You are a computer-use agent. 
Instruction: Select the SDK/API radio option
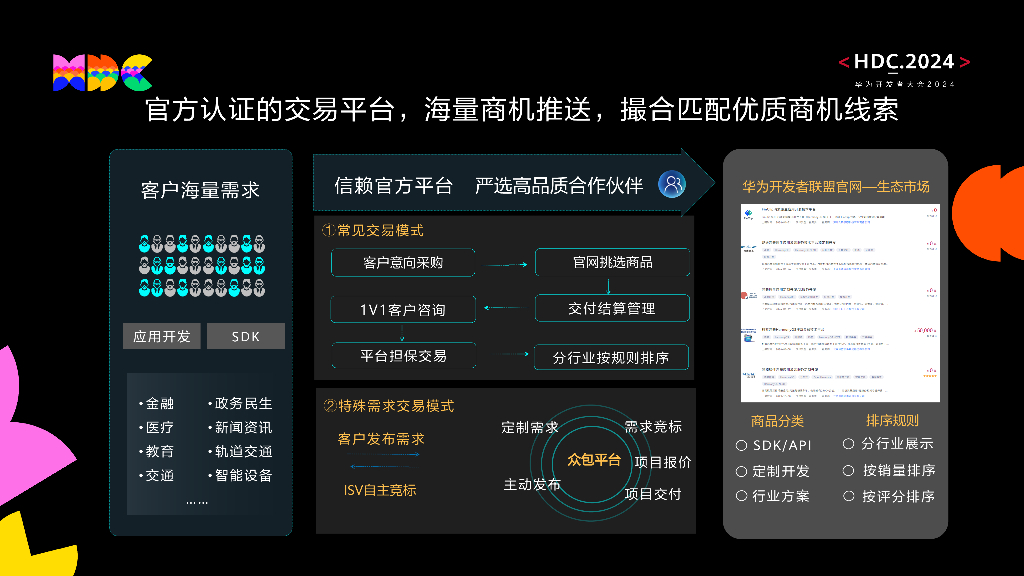[741, 445]
